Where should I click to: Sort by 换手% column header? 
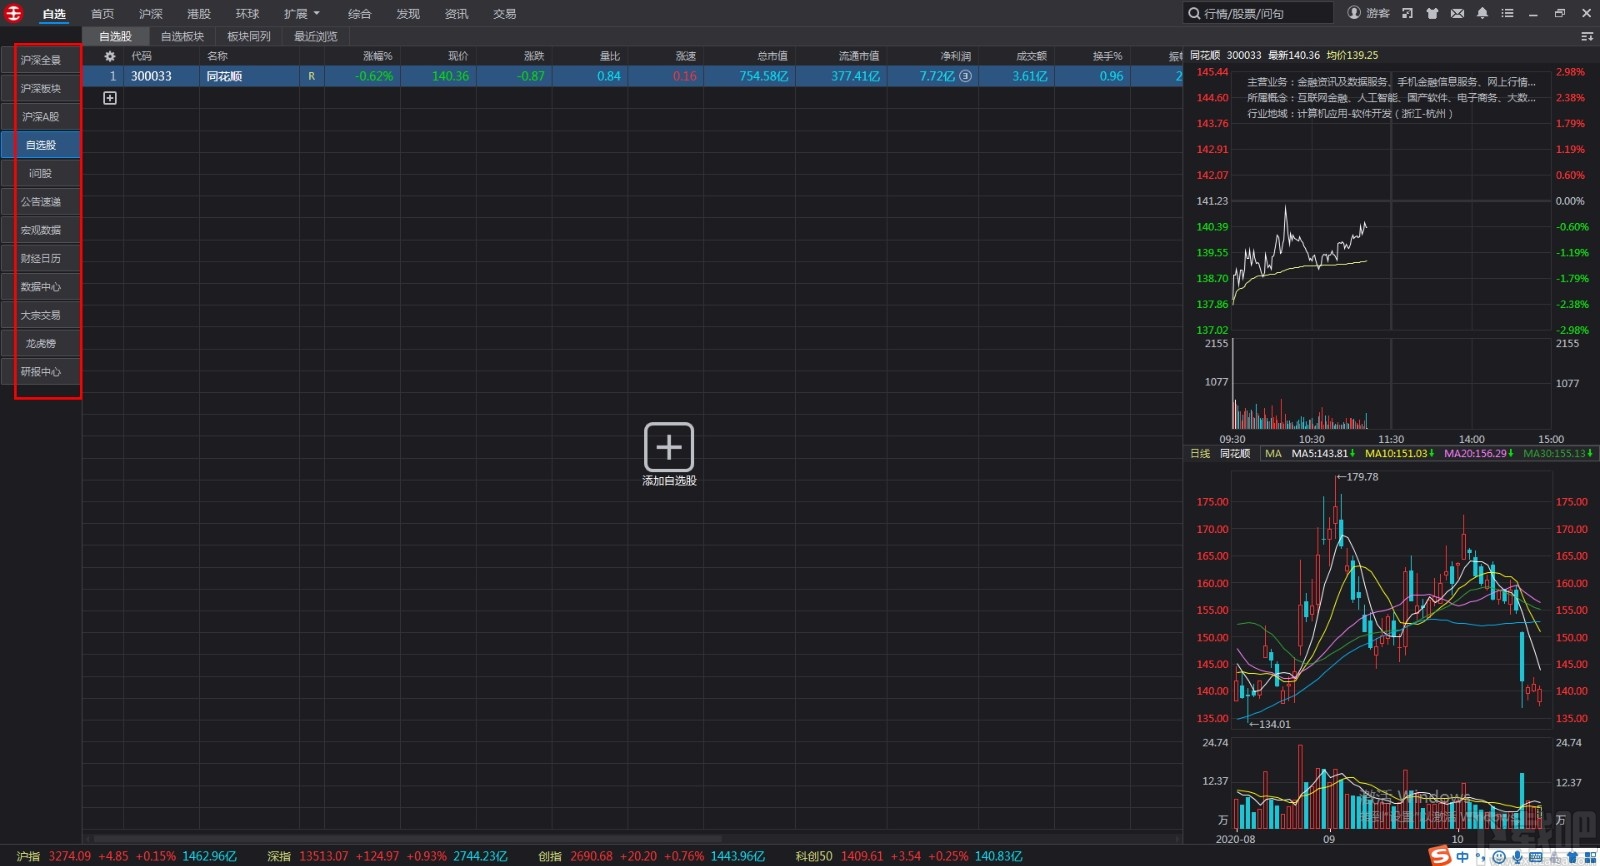pyautogui.click(x=1107, y=56)
